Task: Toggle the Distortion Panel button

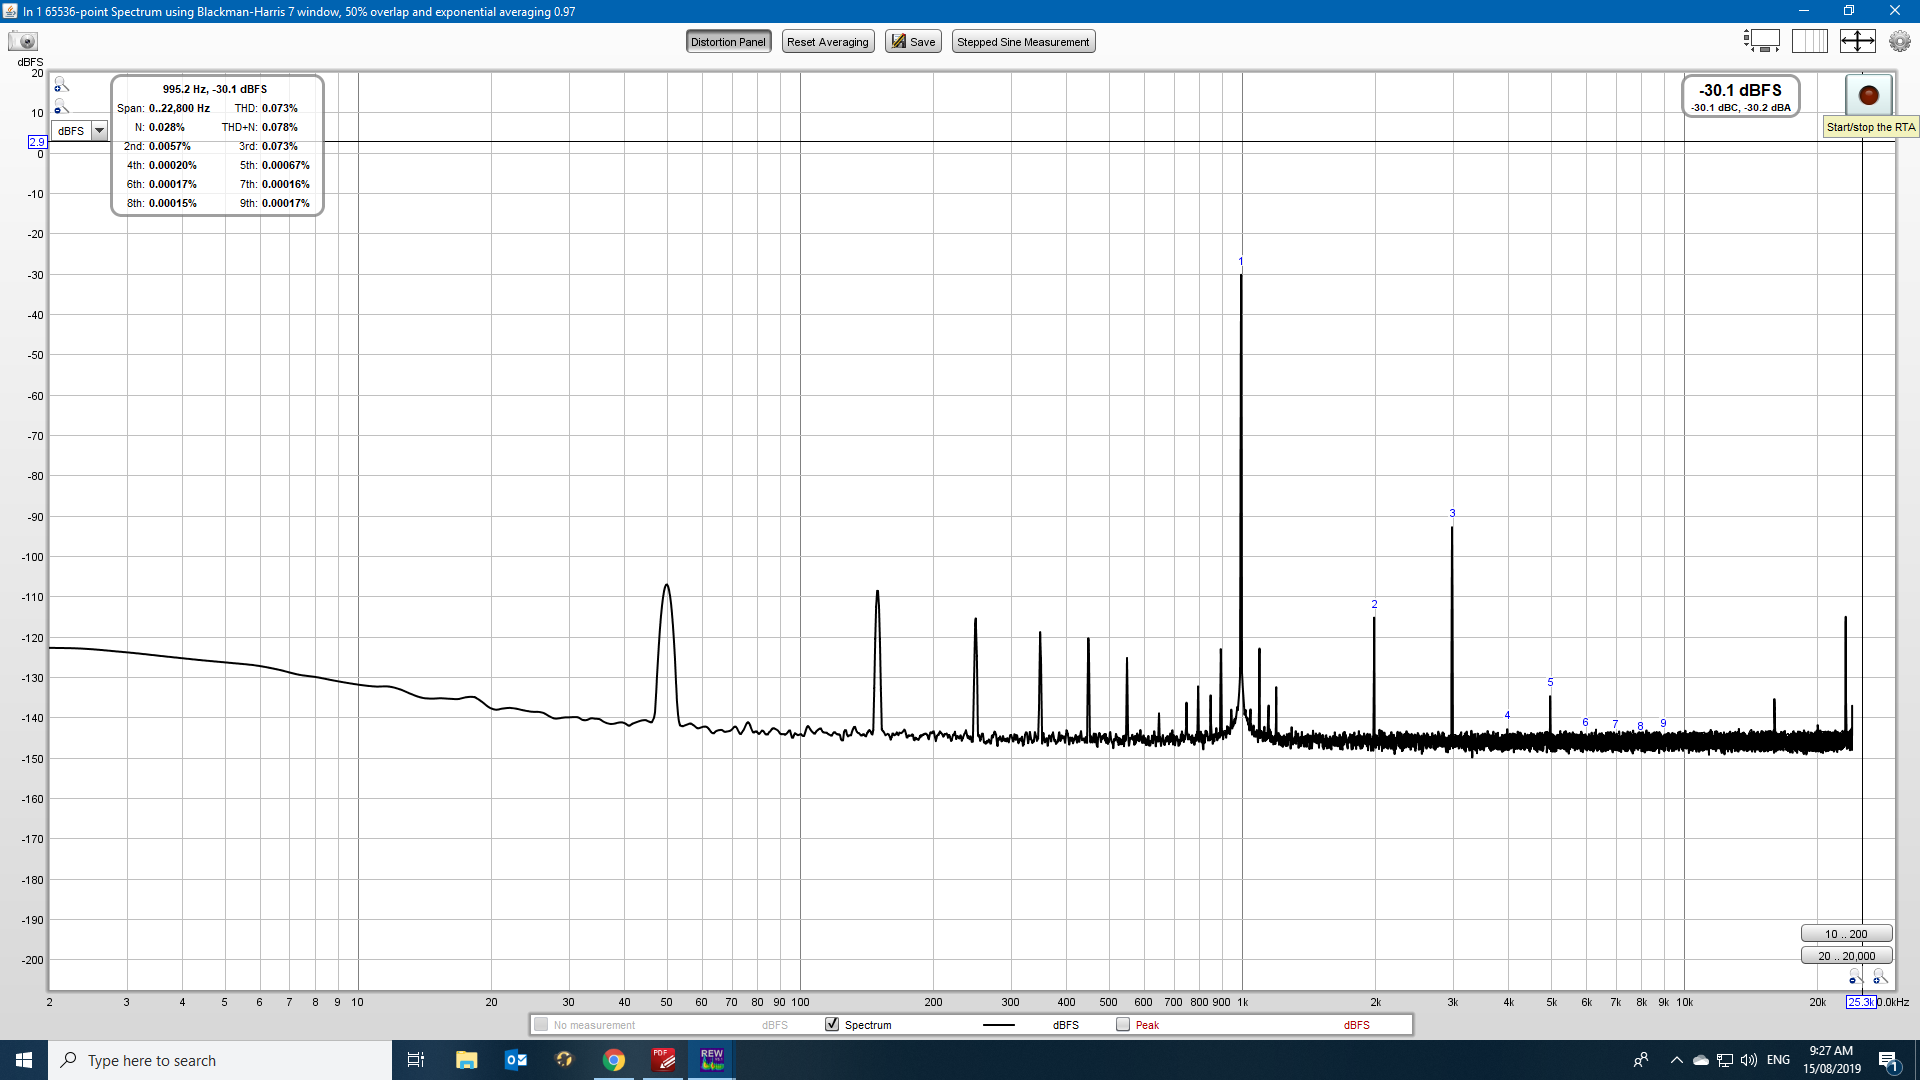Action: (x=728, y=42)
